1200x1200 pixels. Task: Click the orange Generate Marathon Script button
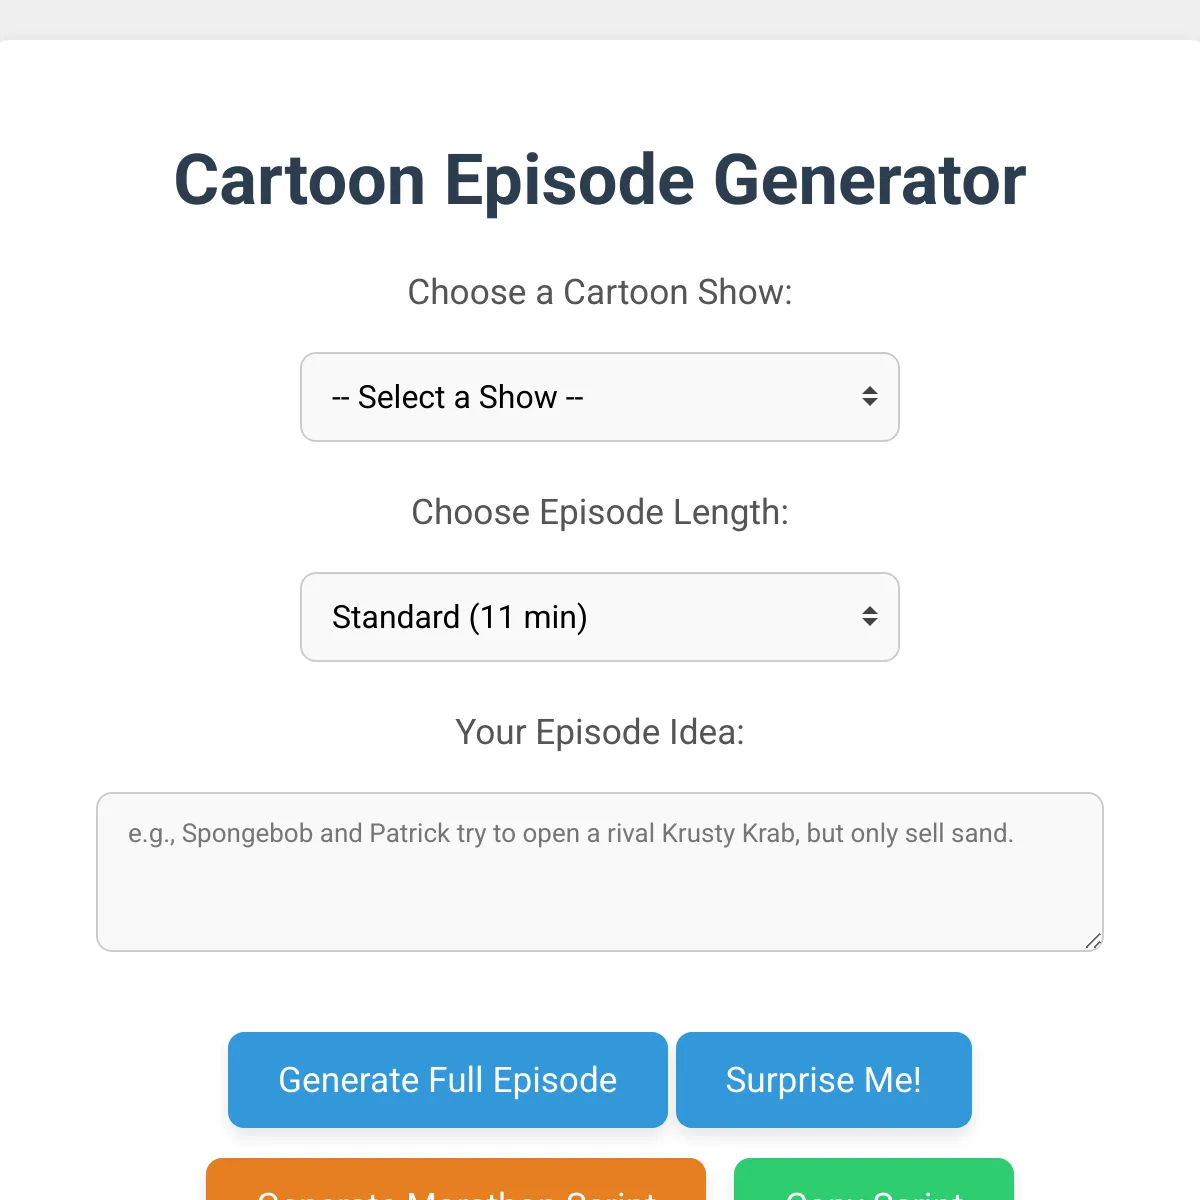[456, 1180]
